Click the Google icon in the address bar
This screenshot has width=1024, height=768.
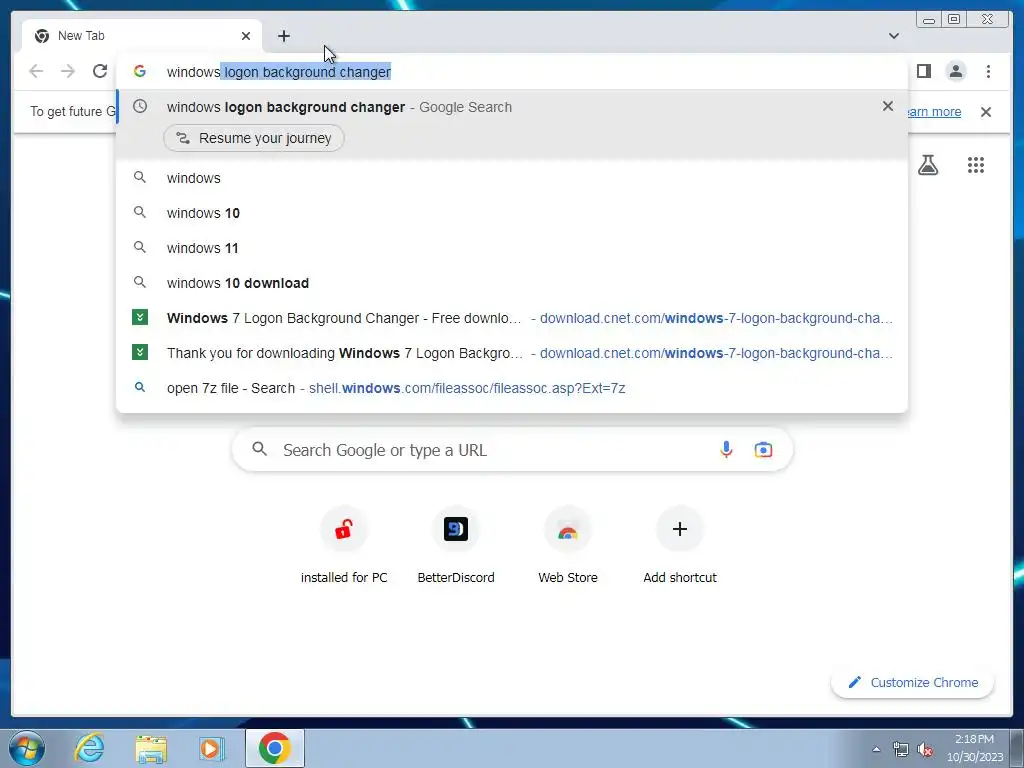tap(140, 71)
